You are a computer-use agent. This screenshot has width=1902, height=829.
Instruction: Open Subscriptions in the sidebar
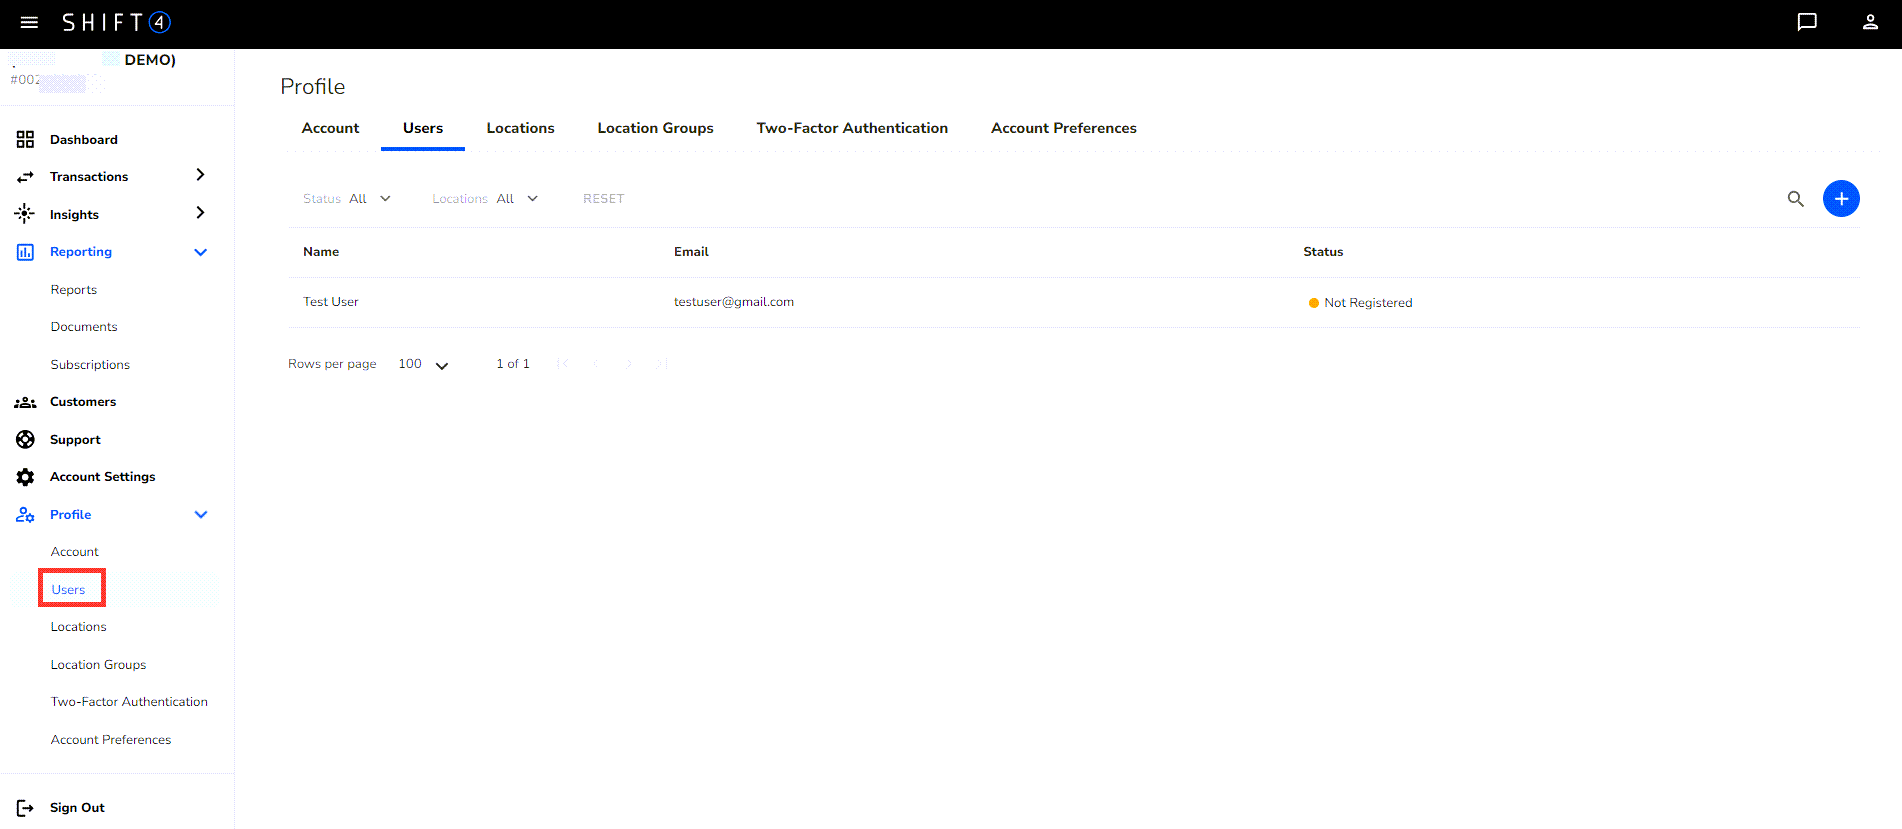tap(90, 365)
